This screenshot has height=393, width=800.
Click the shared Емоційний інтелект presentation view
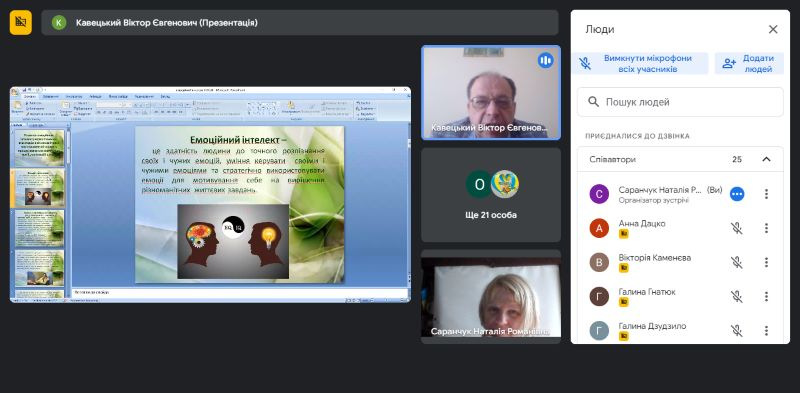[210, 194]
